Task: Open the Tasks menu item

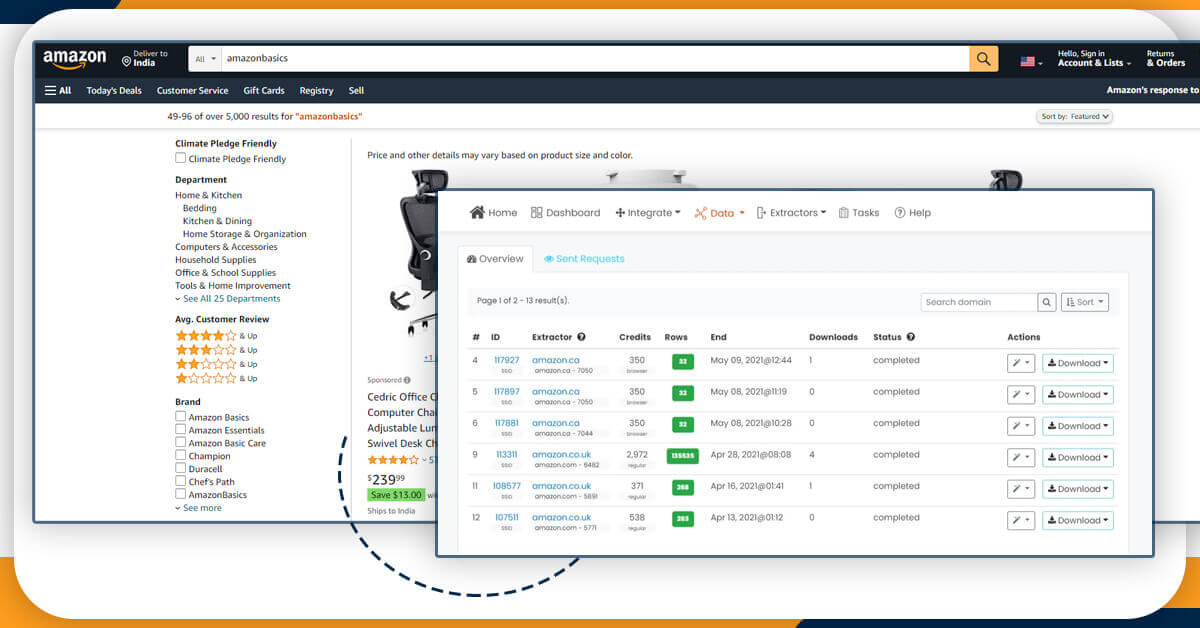Action: coord(859,213)
